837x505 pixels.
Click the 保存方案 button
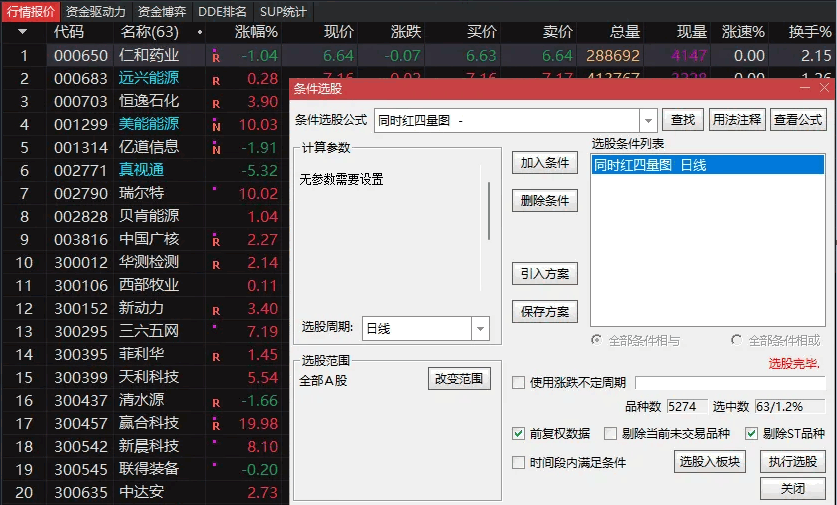click(545, 312)
